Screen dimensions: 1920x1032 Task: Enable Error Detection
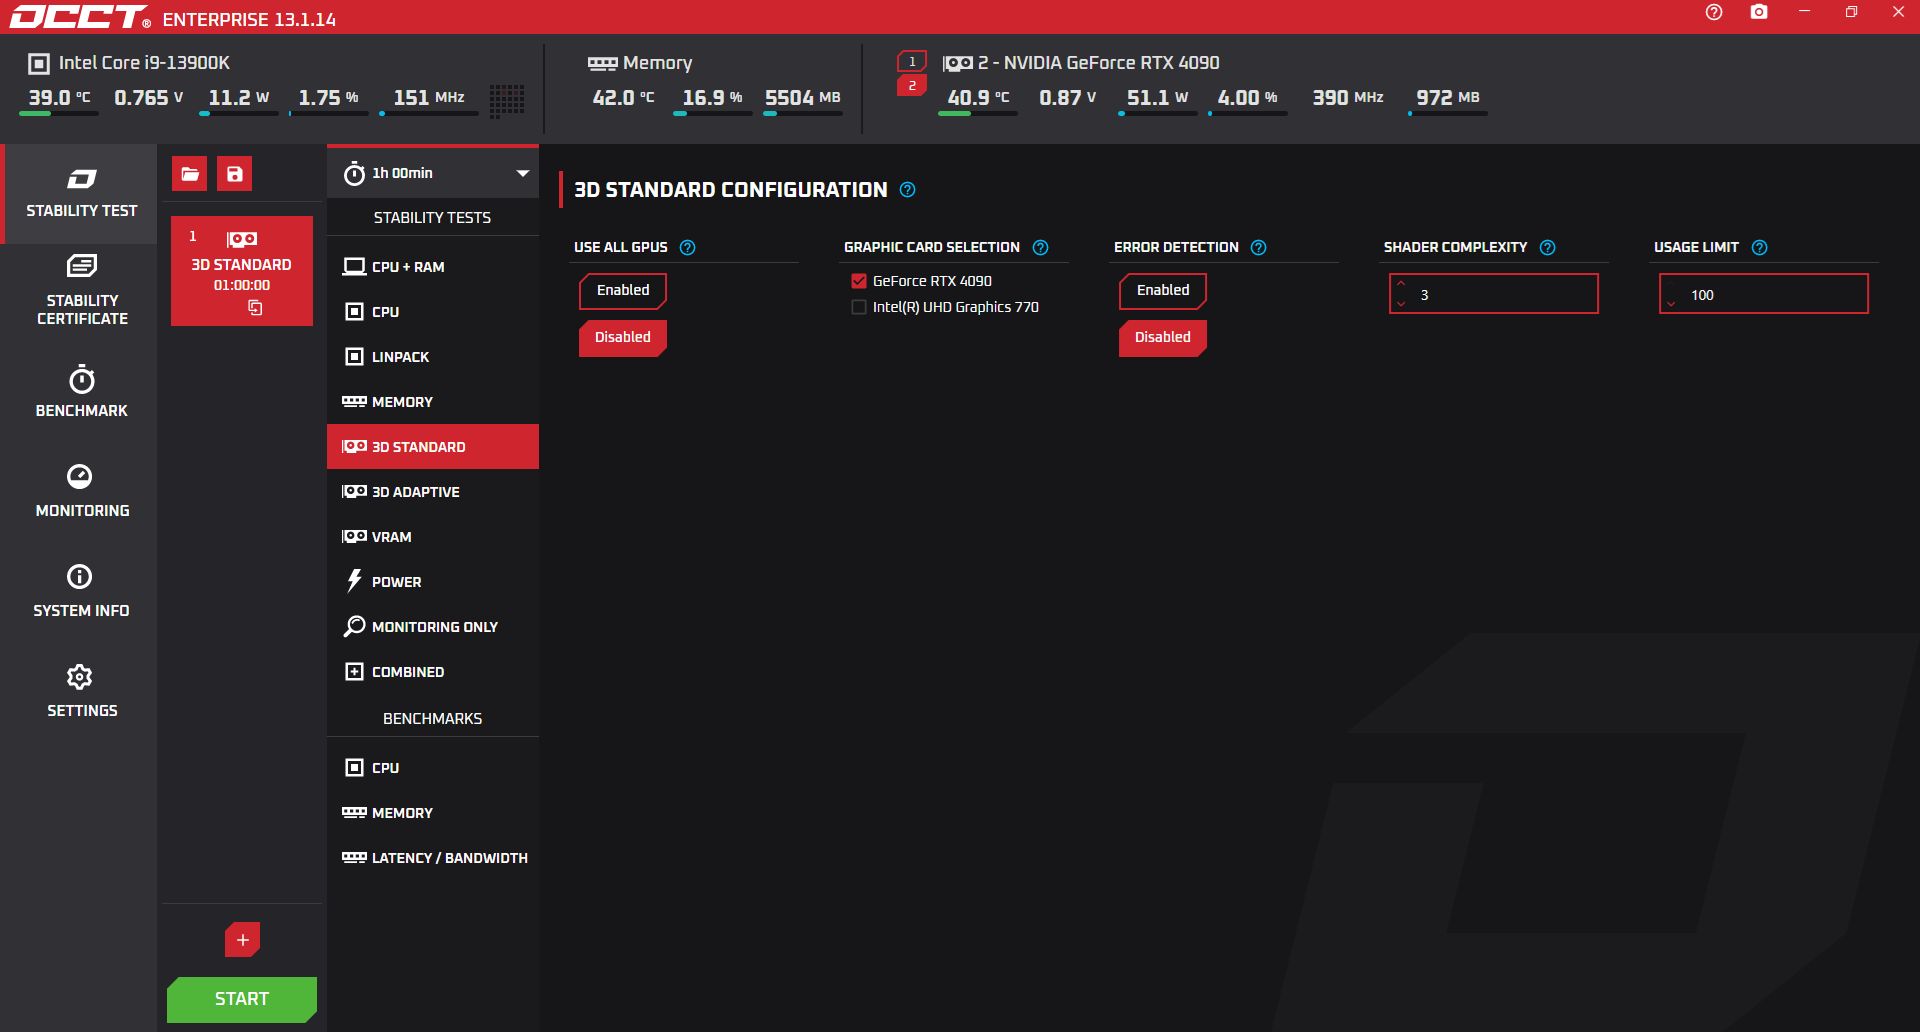[x=1163, y=291]
